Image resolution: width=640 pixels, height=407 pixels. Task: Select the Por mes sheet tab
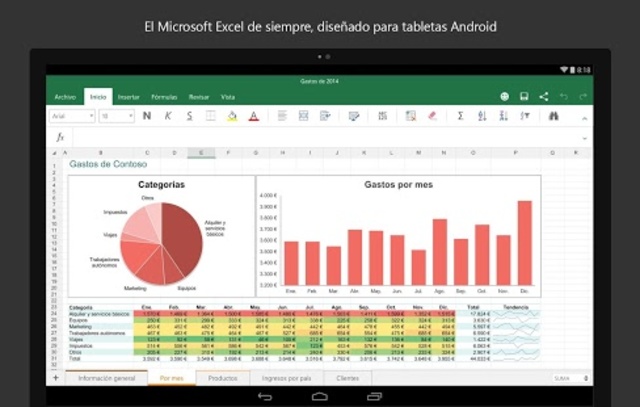(x=171, y=378)
